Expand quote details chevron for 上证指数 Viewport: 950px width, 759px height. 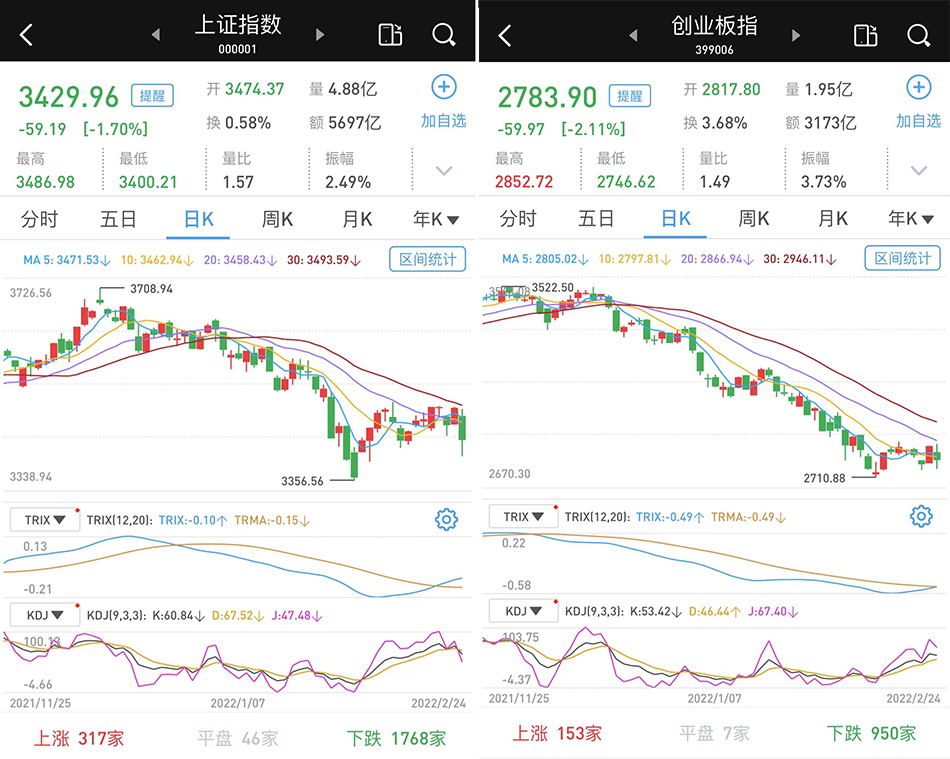click(x=444, y=171)
